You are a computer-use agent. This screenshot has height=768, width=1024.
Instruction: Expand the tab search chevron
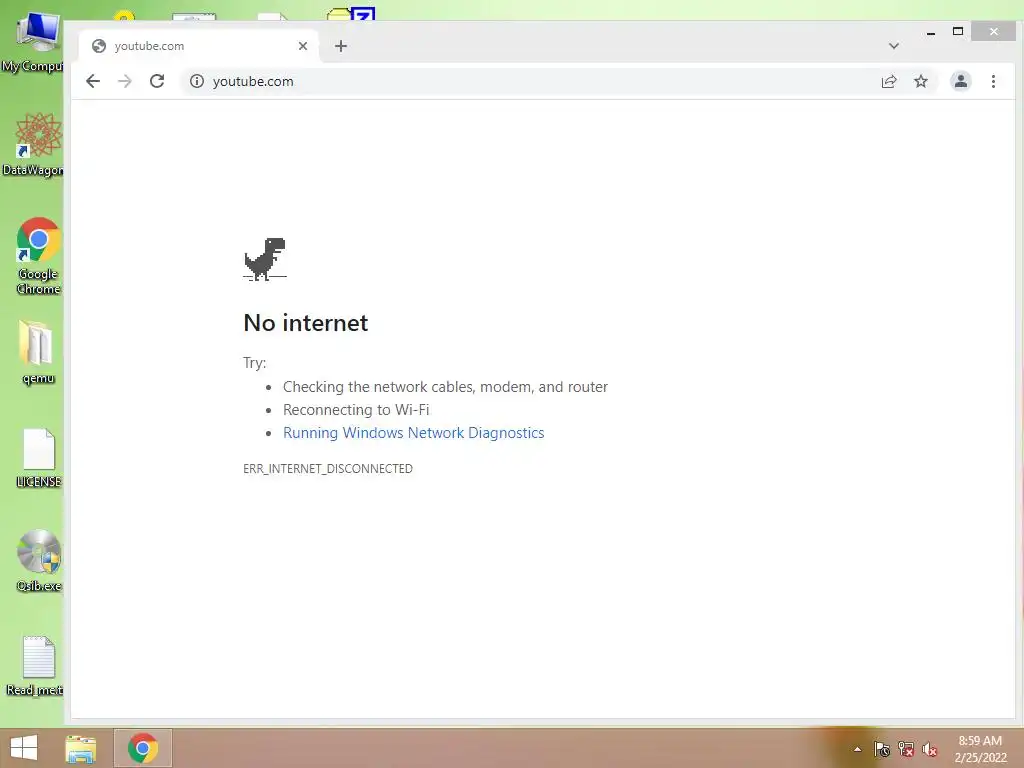(894, 46)
